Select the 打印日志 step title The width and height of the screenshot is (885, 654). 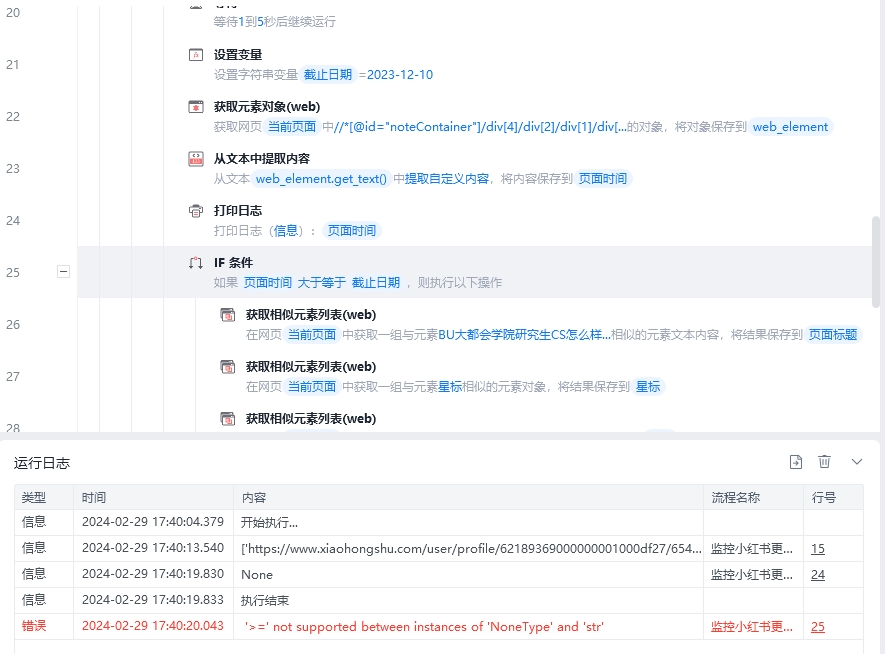(x=238, y=210)
